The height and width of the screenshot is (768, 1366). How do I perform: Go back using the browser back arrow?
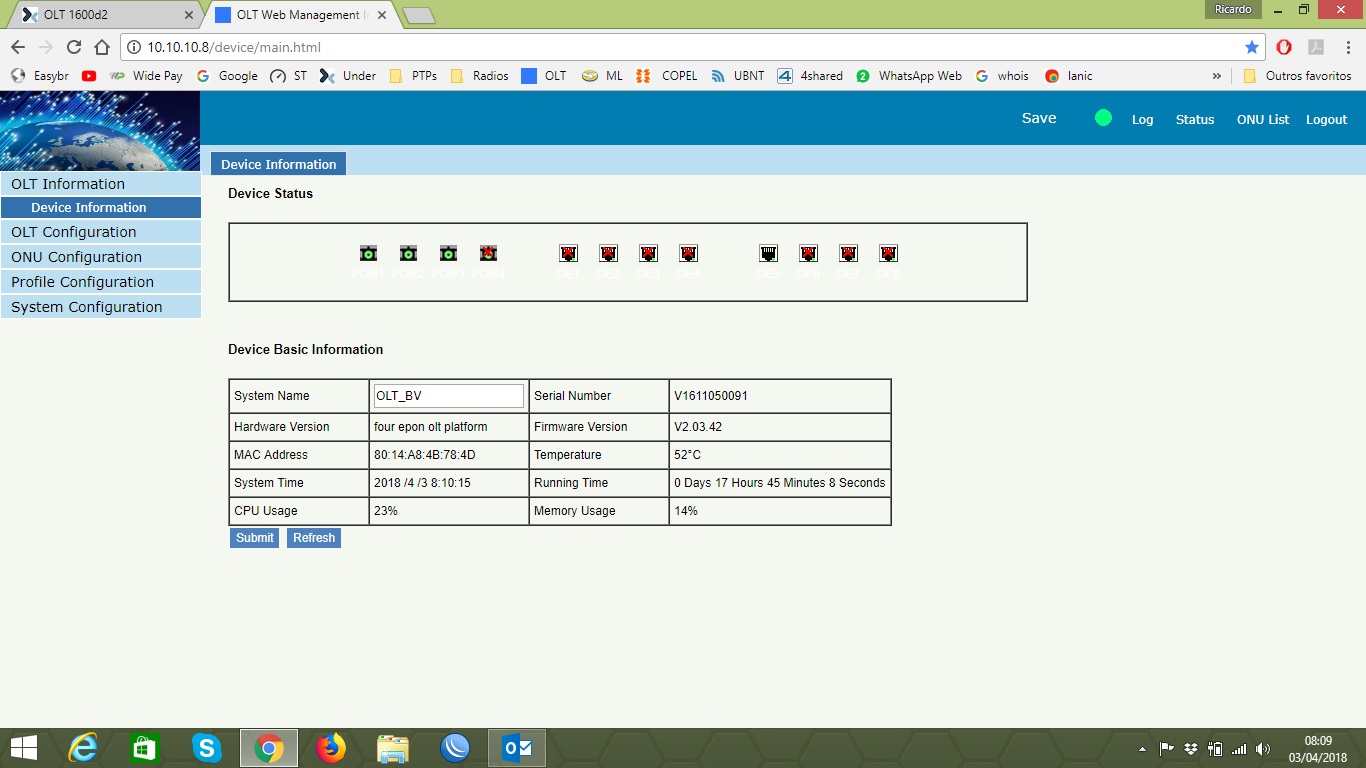point(17,47)
